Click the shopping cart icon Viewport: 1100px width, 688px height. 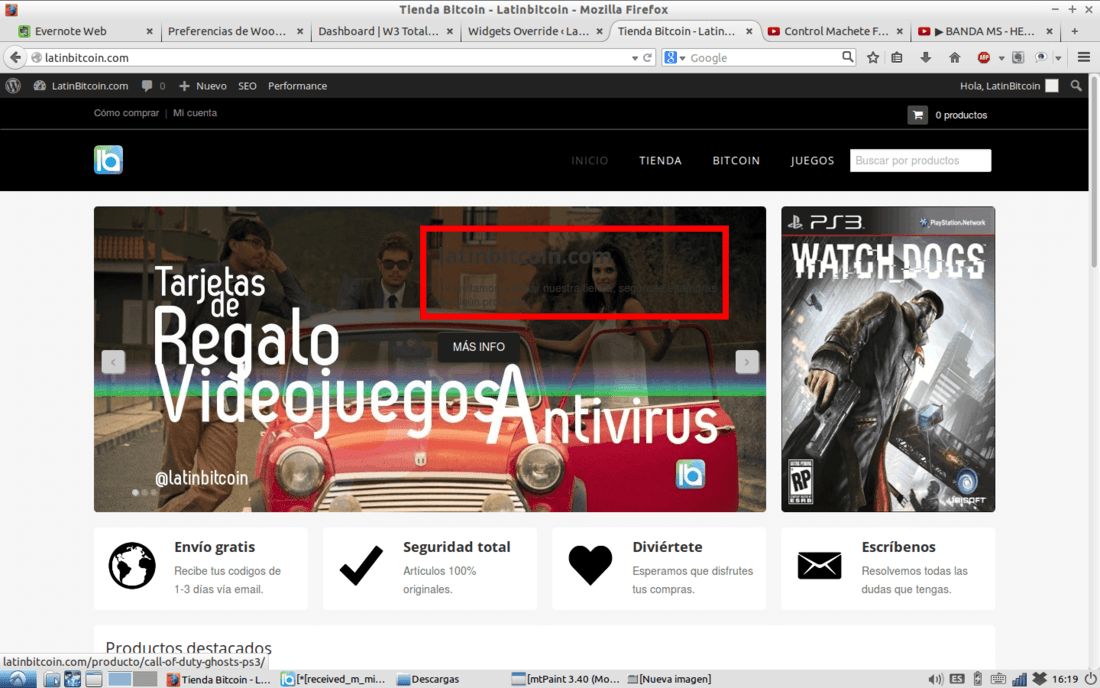918,115
